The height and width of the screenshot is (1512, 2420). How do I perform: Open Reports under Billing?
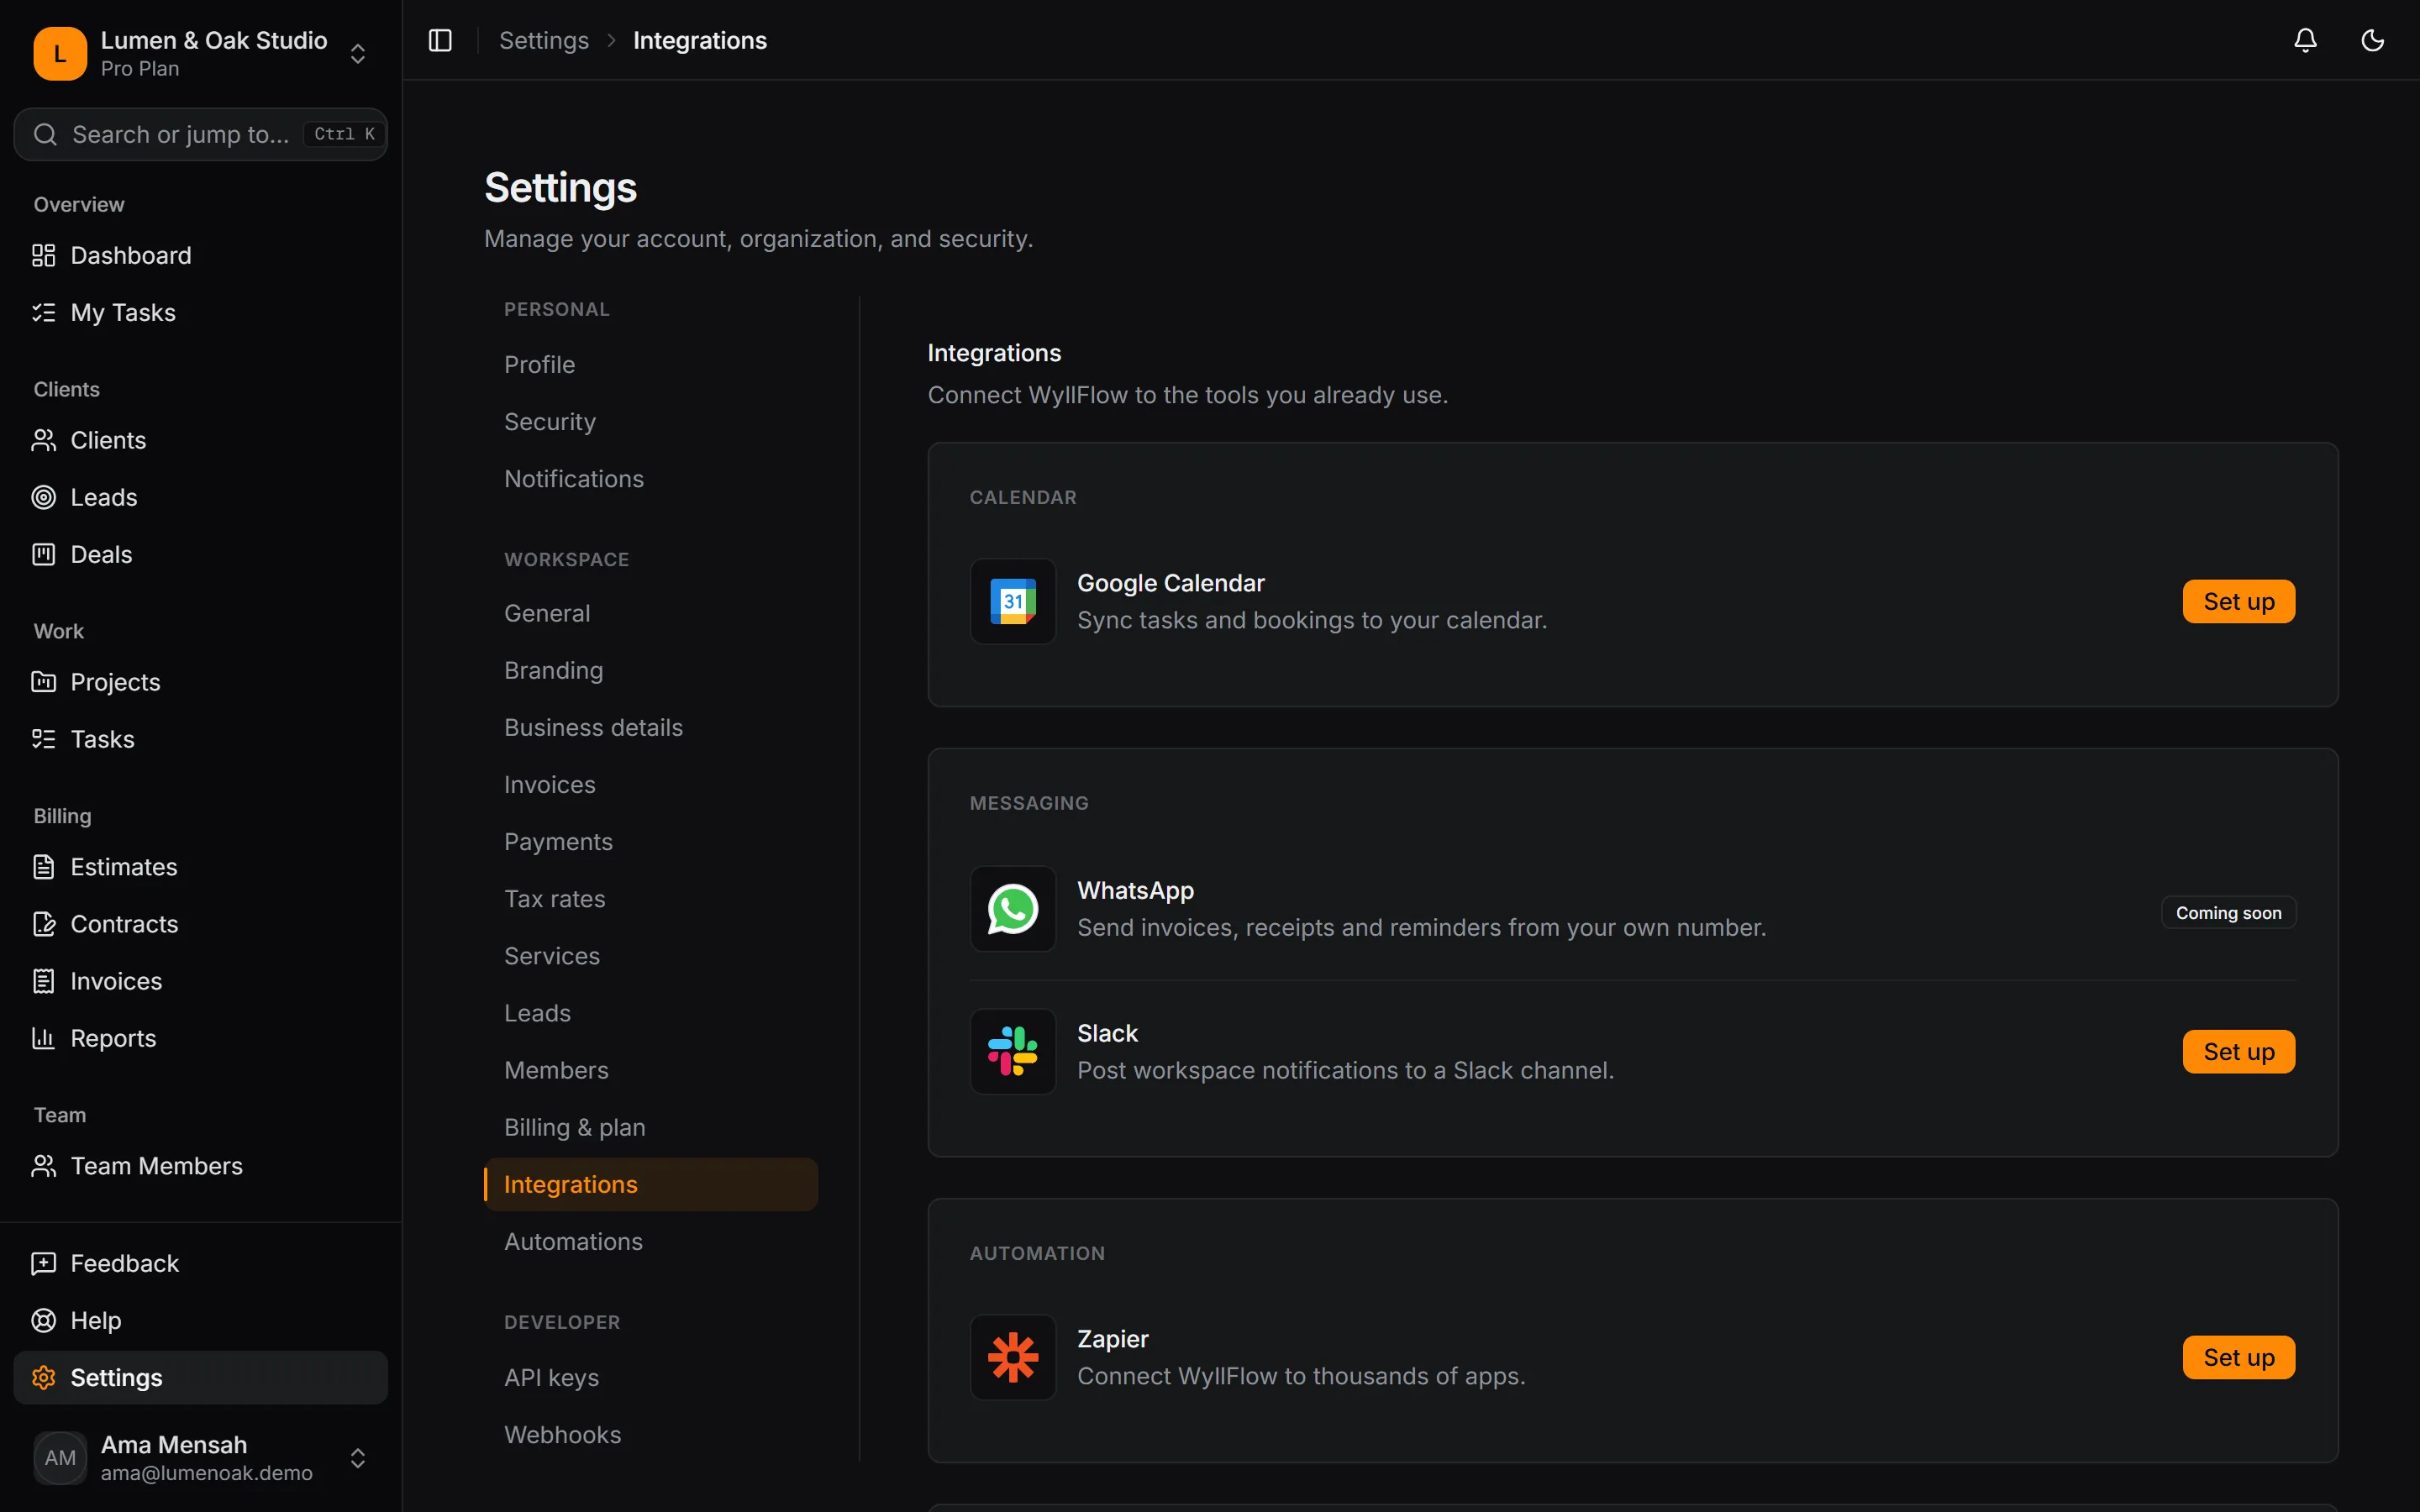(x=200, y=1038)
